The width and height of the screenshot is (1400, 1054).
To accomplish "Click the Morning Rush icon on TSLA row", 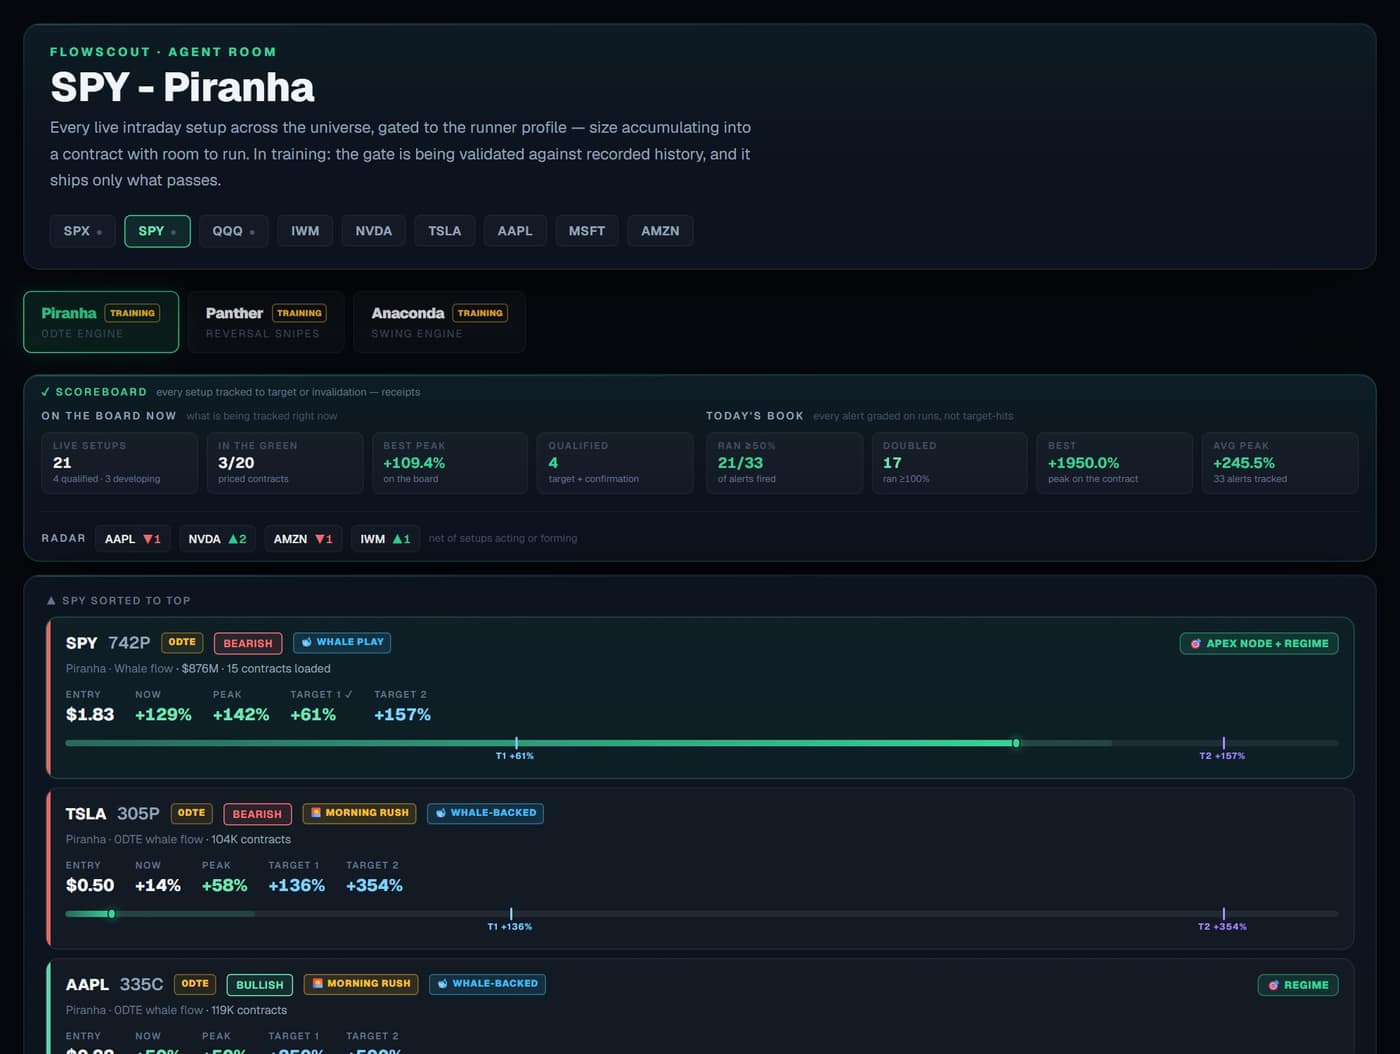I will tap(316, 813).
